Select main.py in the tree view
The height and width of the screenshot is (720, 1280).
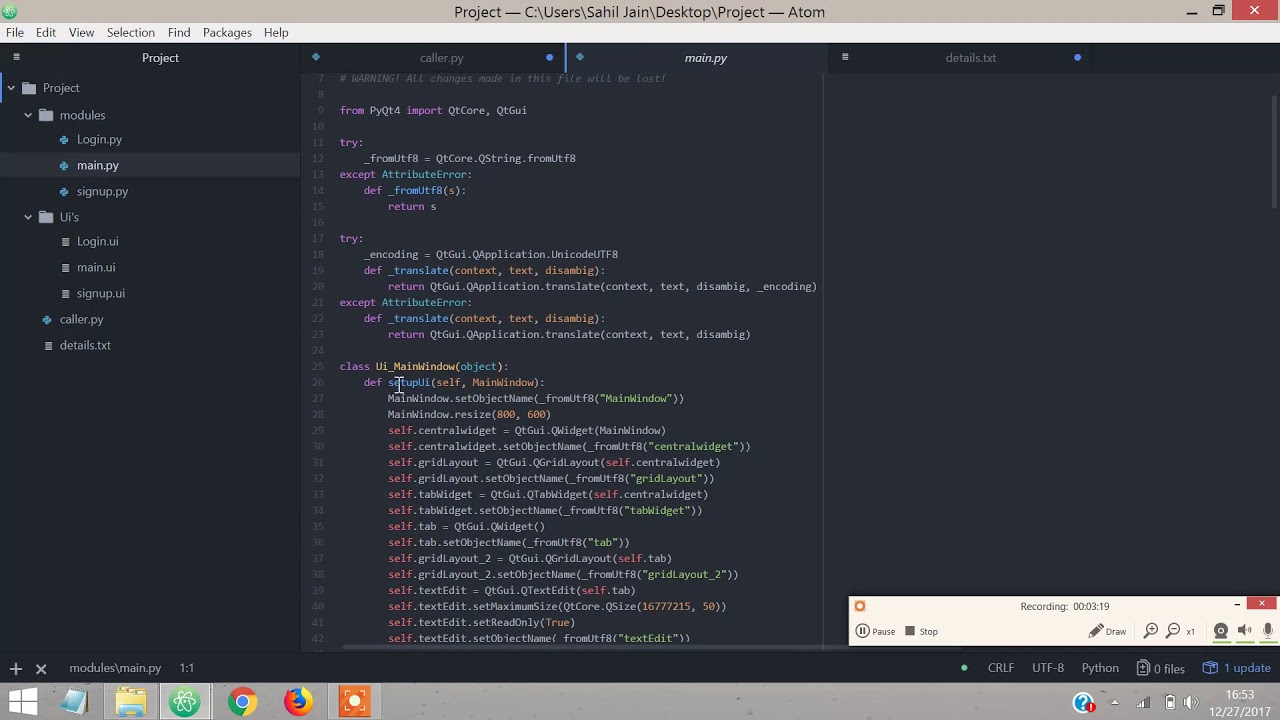click(x=97, y=166)
